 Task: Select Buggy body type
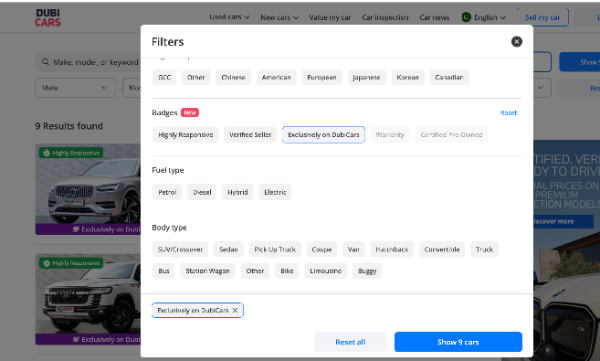pyautogui.click(x=367, y=271)
